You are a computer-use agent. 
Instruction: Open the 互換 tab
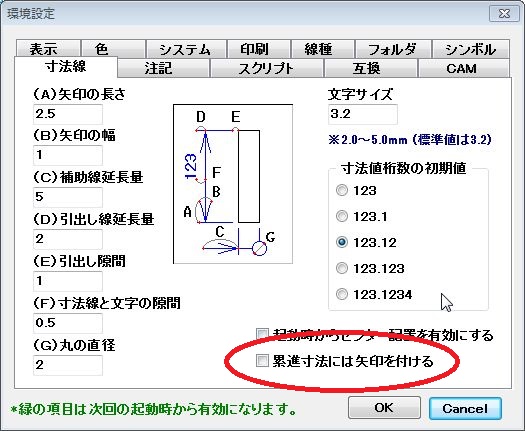tap(371, 68)
